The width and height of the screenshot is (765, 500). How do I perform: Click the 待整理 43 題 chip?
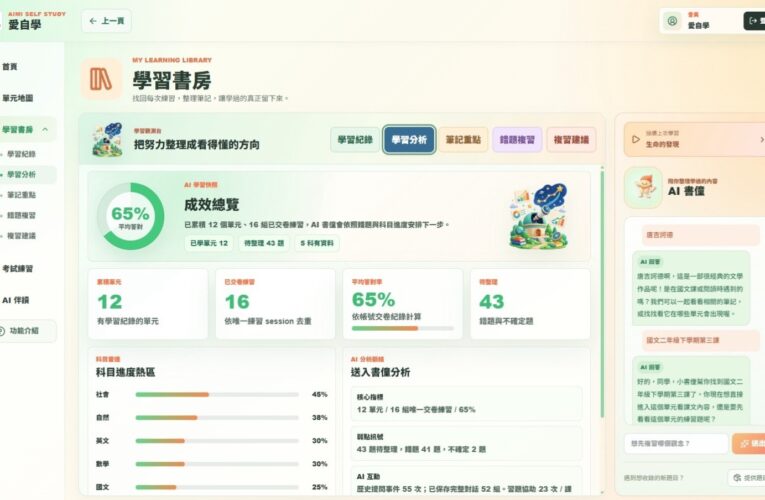coord(264,243)
